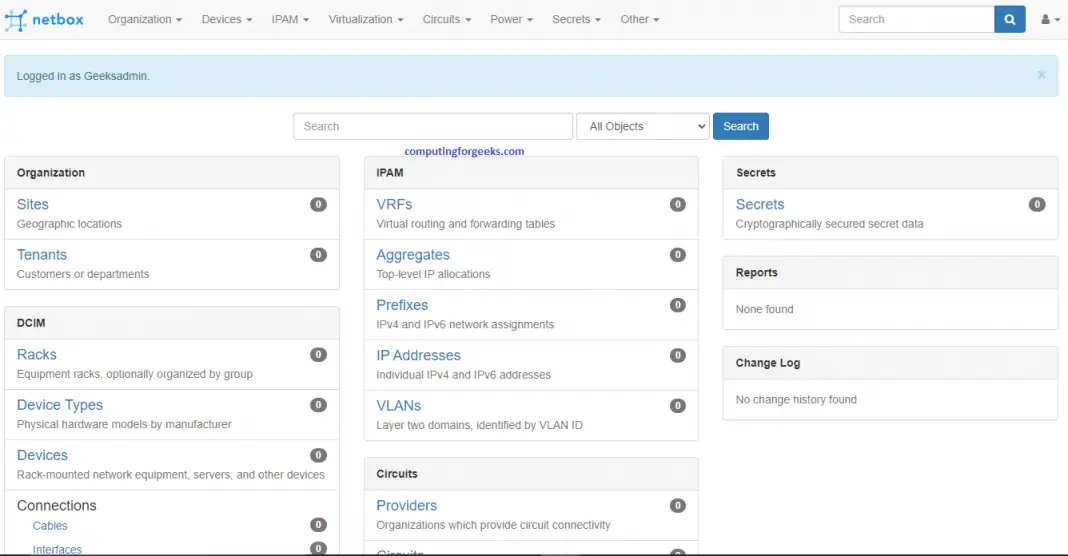Expand the All Objects dropdown
Image resolution: width=1068 pixels, height=556 pixels.
click(x=642, y=126)
